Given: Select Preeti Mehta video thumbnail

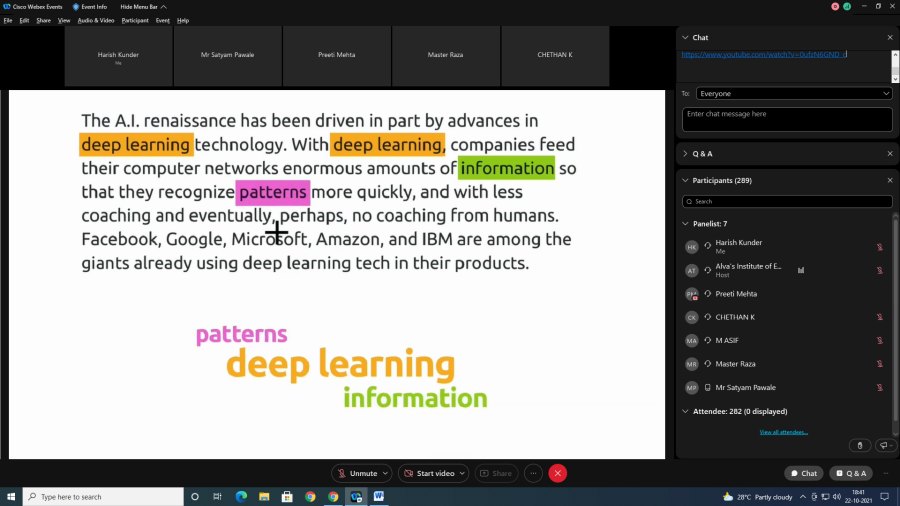Looking at the screenshot, I should point(336,56).
